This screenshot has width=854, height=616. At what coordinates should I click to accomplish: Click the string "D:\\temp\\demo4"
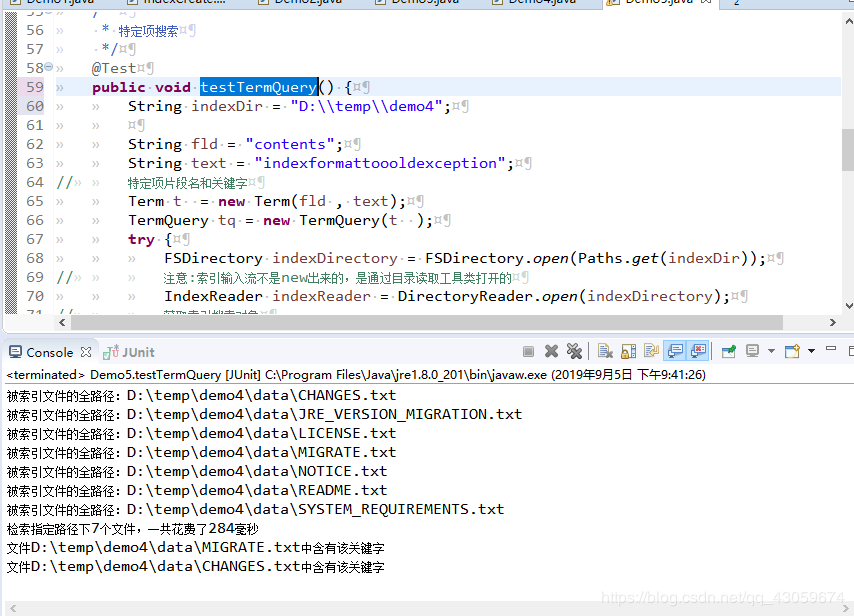pos(367,106)
